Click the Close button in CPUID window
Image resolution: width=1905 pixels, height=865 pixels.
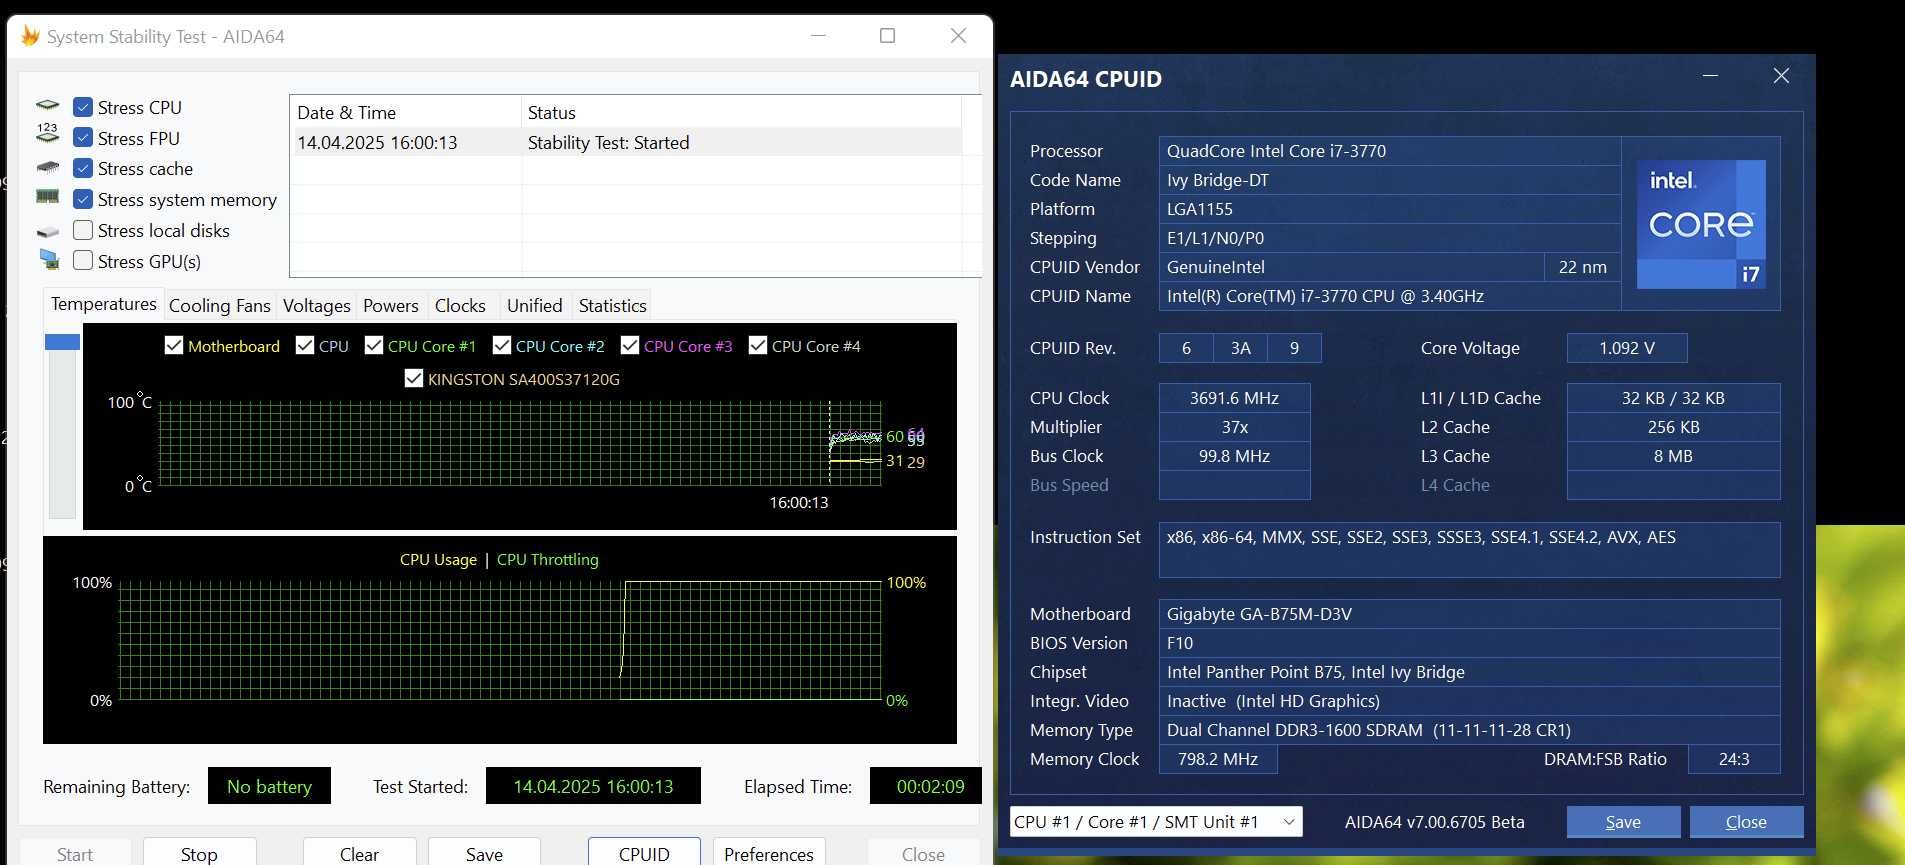pyautogui.click(x=1746, y=822)
